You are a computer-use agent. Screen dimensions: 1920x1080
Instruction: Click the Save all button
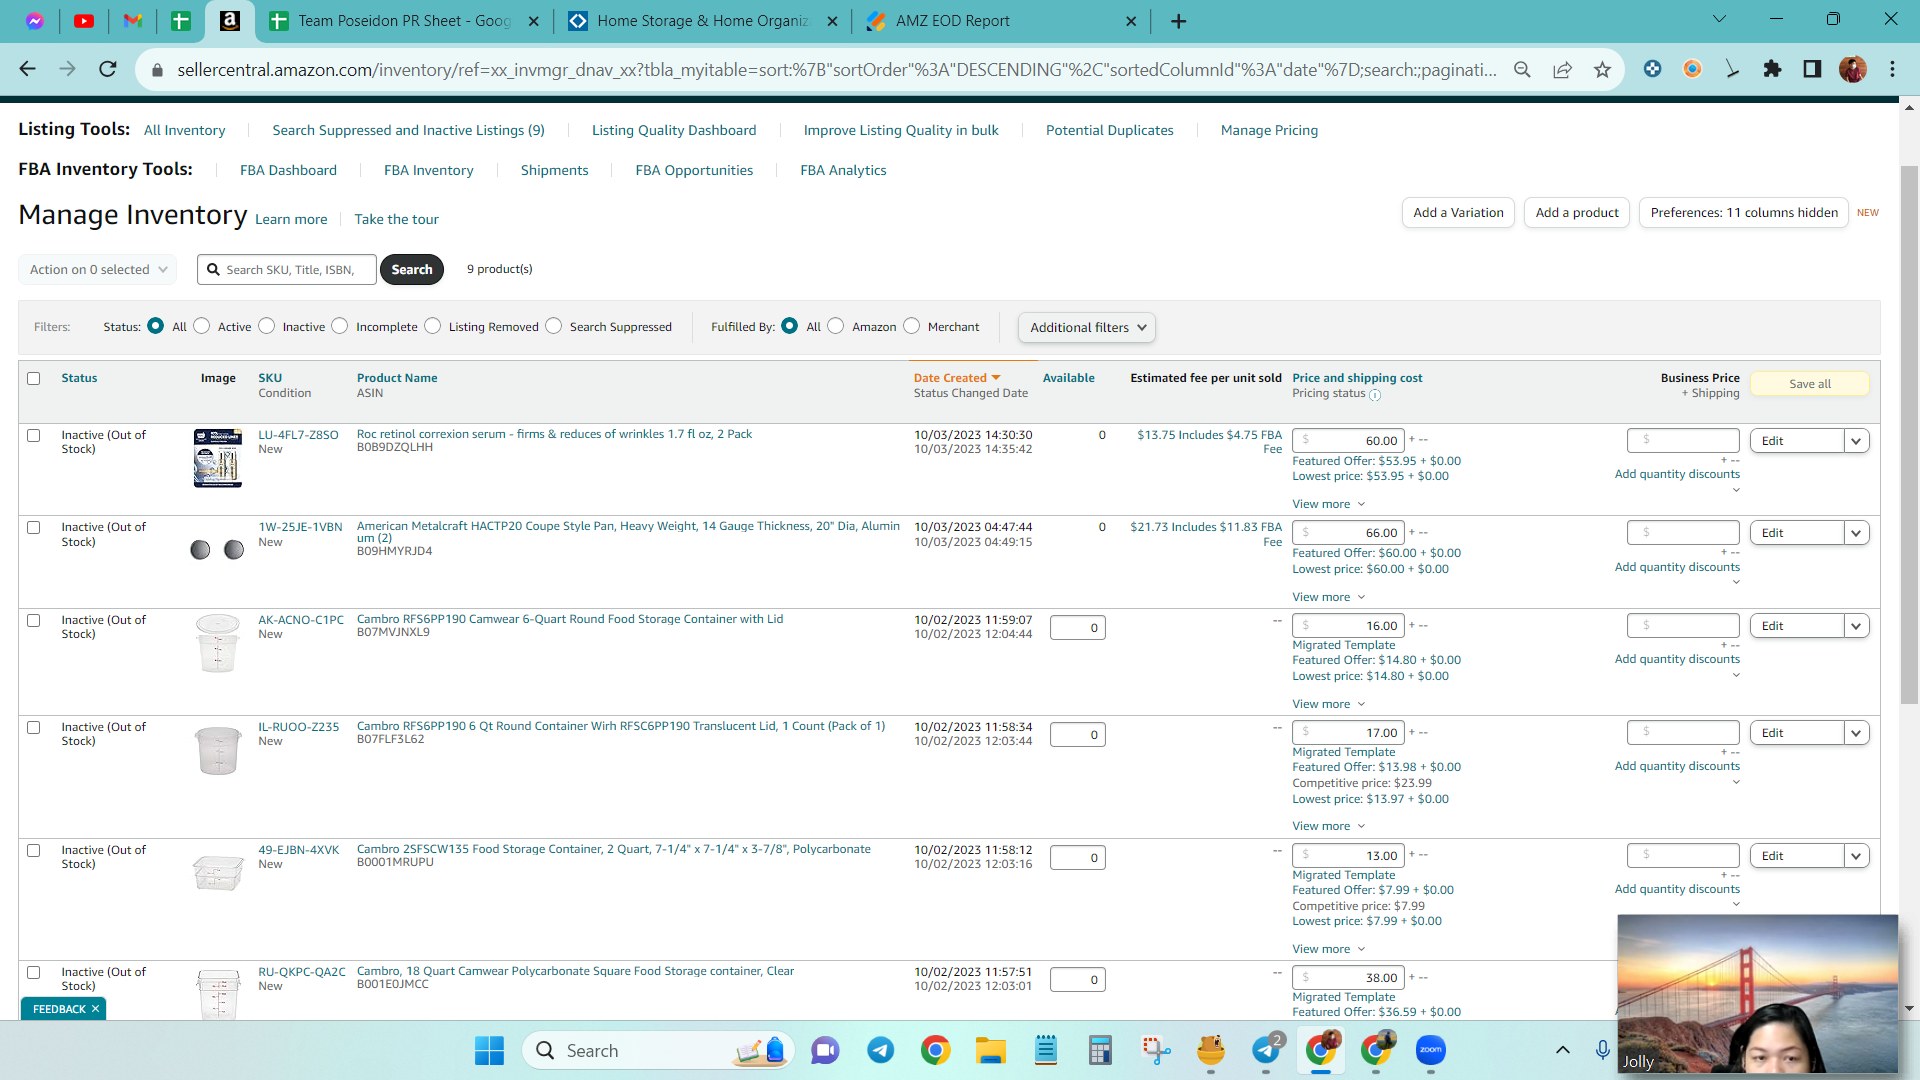point(1810,384)
